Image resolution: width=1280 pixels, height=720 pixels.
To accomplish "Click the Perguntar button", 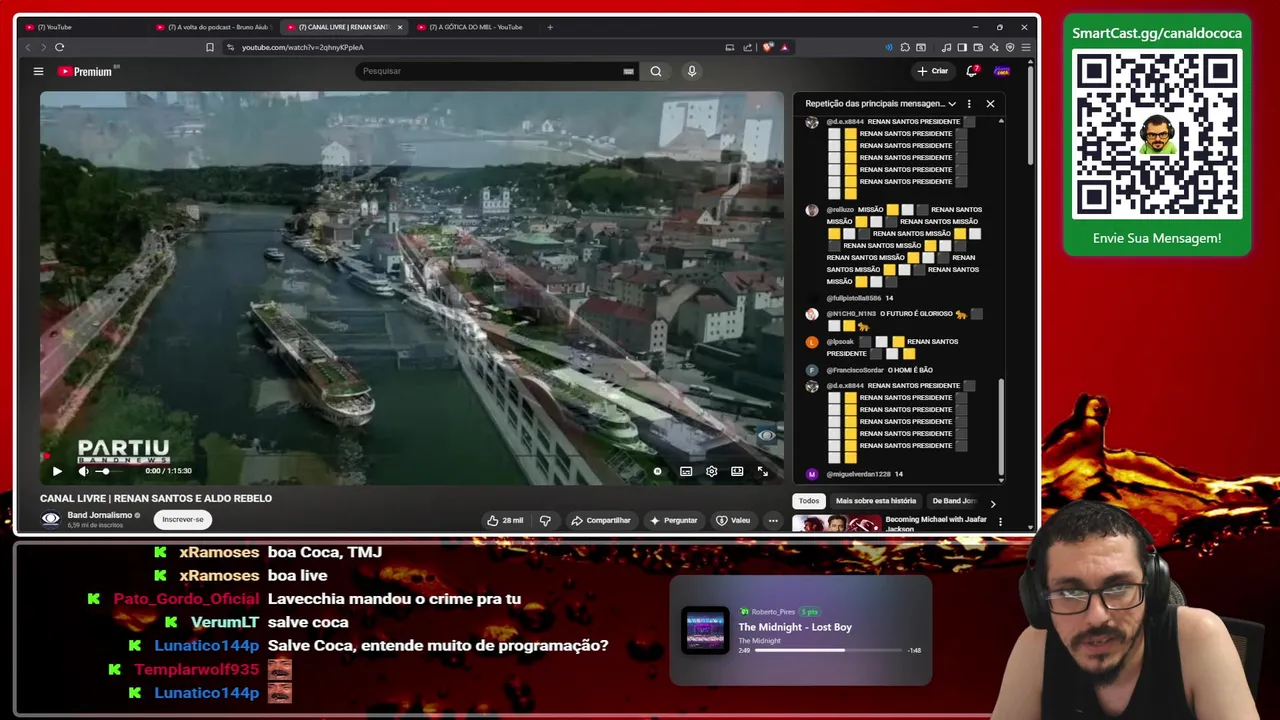I will tap(673, 520).
